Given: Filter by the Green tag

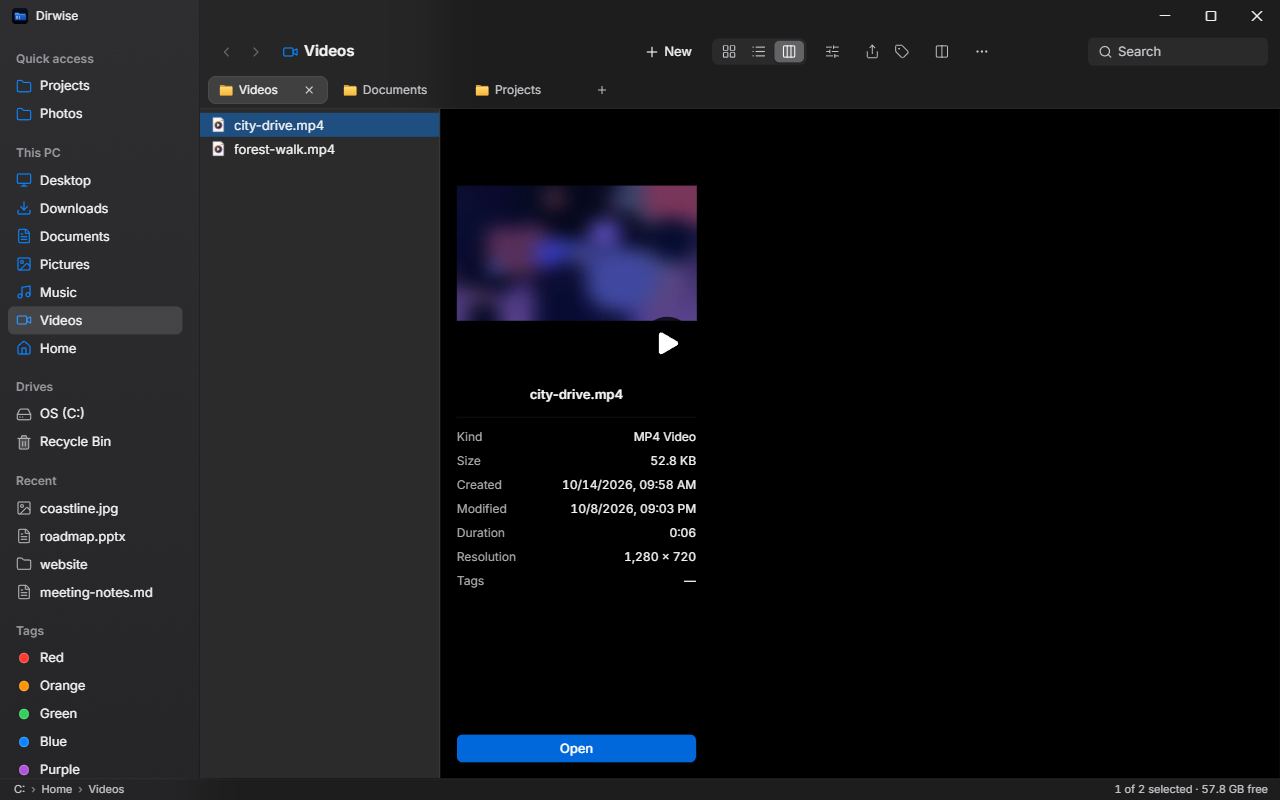Looking at the screenshot, I should point(95,713).
